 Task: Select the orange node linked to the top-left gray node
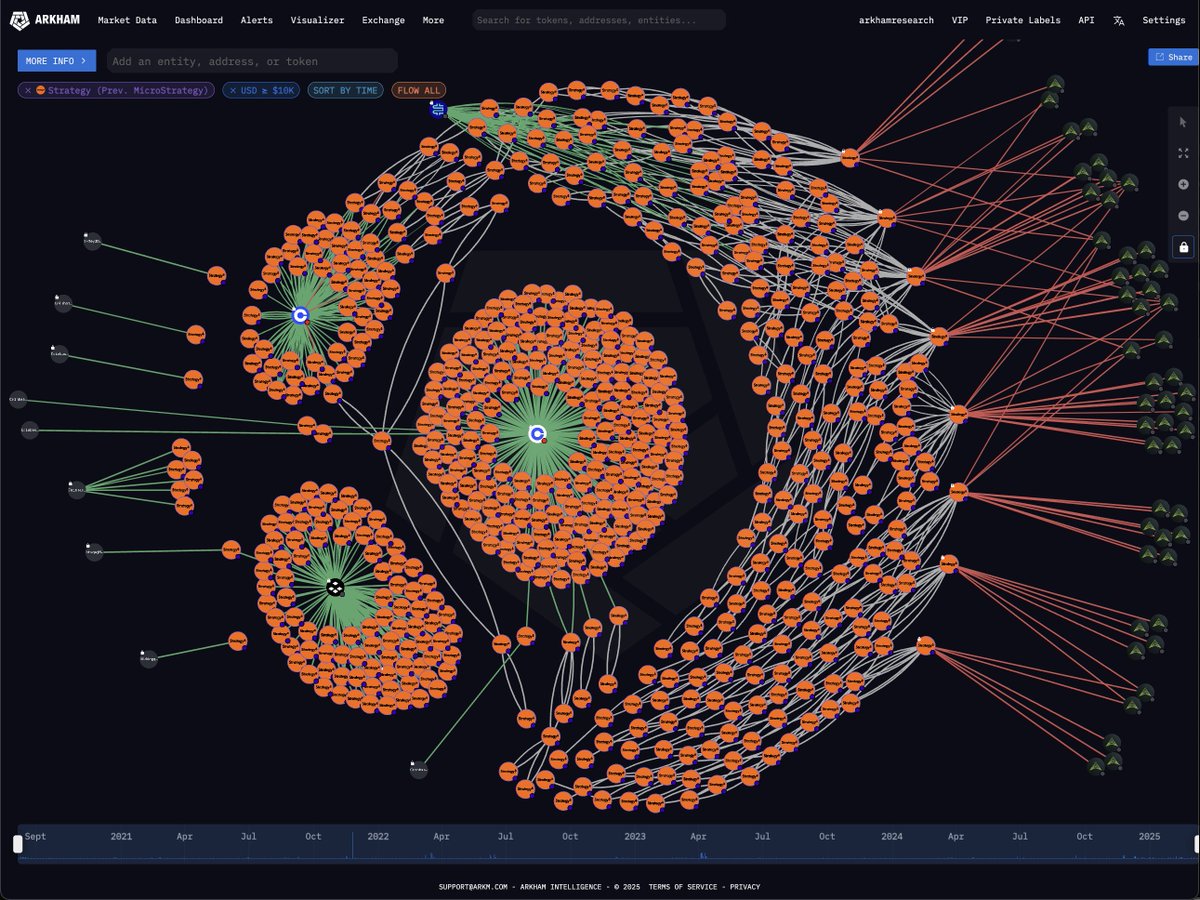click(x=217, y=275)
